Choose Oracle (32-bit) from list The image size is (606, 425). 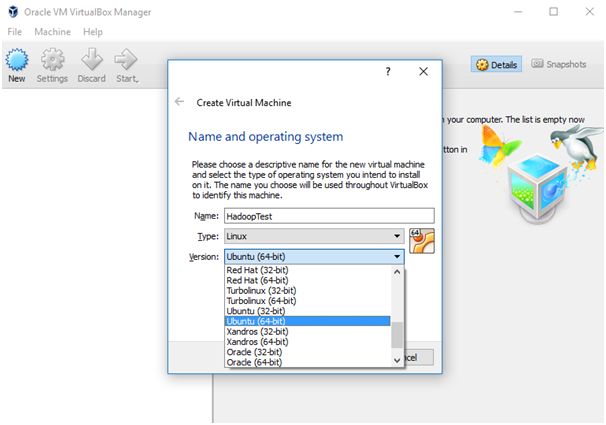[308, 352]
